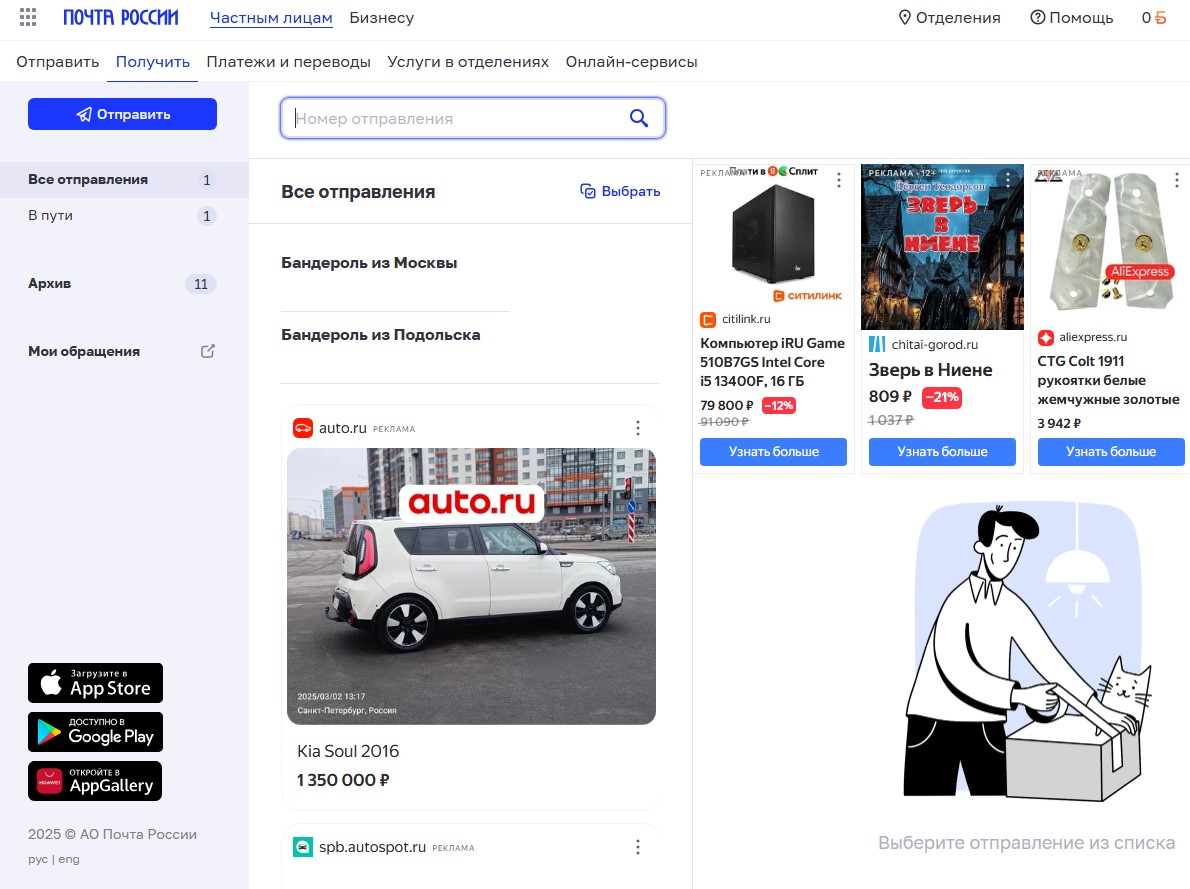The width and height of the screenshot is (1190, 889).
Task: Download app from App Store badge
Action: tap(95, 683)
